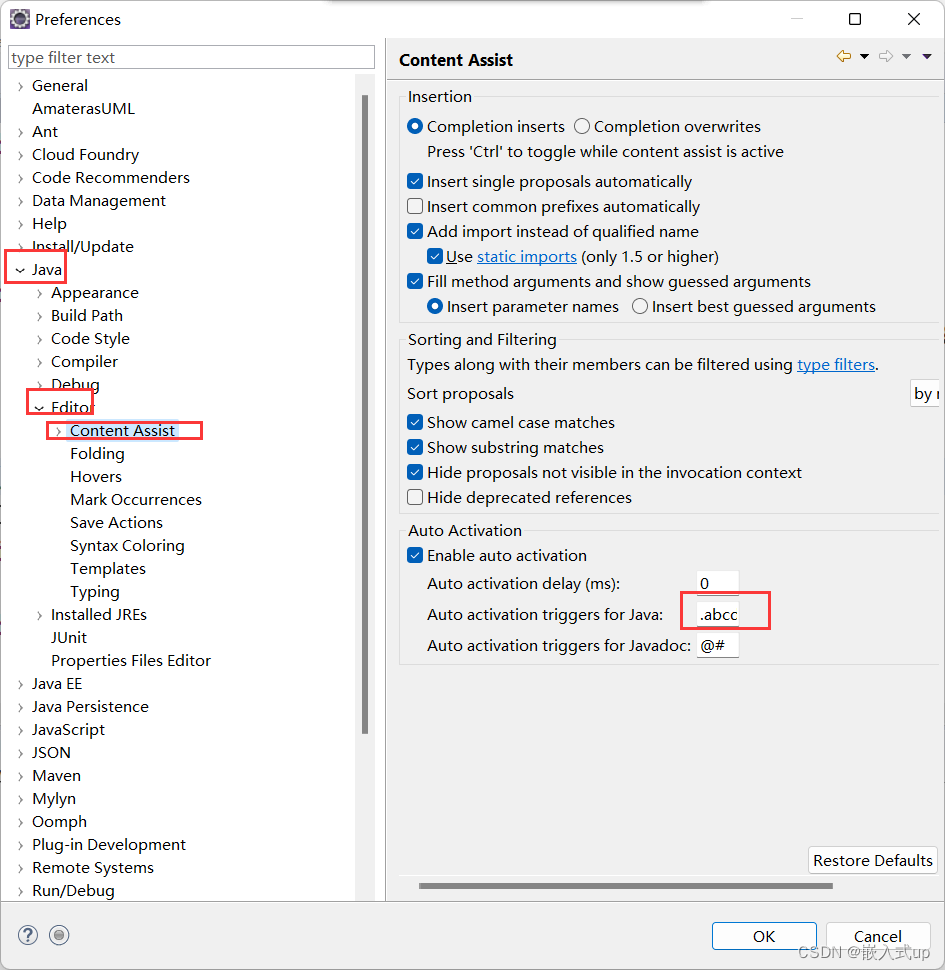Enable Hide deprecated references

(x=415, y=497)
